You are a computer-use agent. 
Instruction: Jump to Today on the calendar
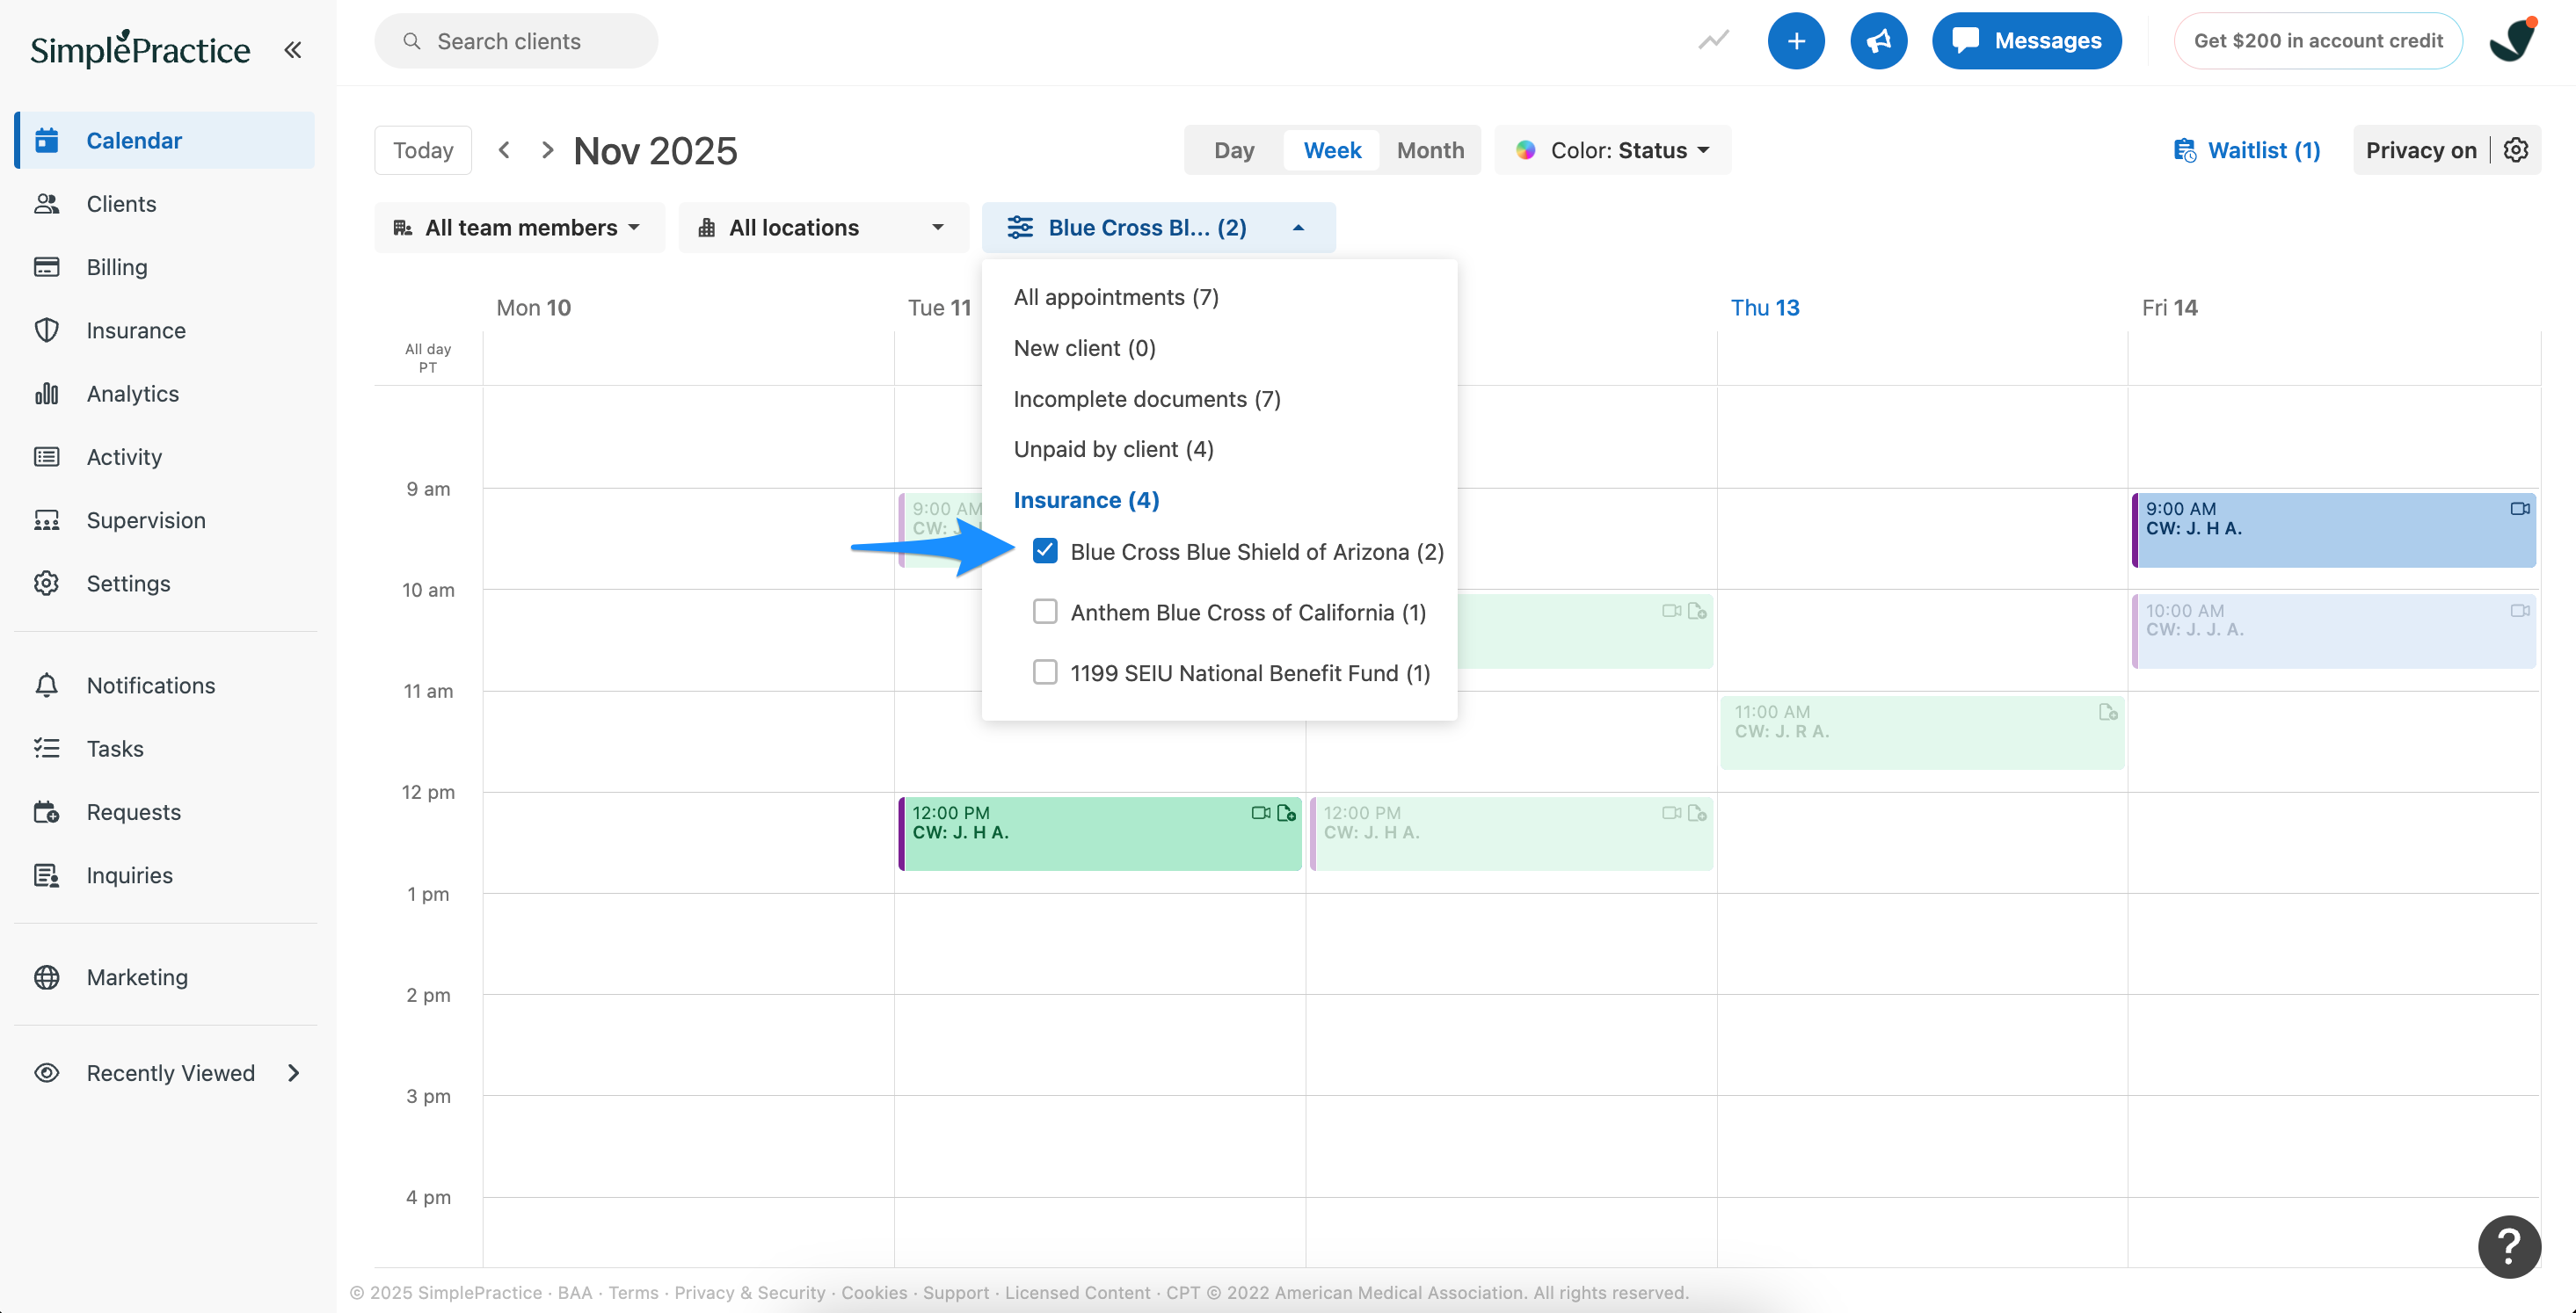pyautogui.click(x=423, y=150)
